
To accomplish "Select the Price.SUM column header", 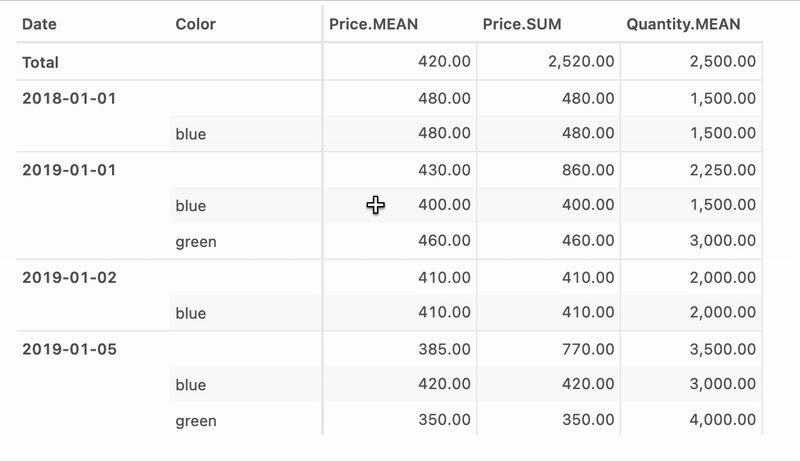I will [520, 24].
